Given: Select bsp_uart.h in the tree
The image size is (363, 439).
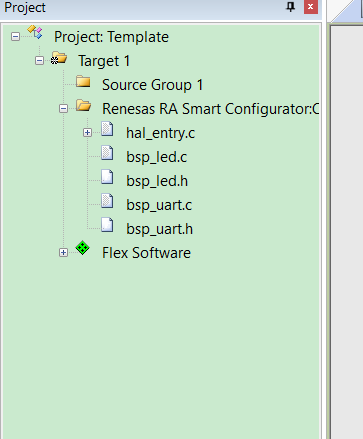Looking at the screenshot, I should [160, 229].
